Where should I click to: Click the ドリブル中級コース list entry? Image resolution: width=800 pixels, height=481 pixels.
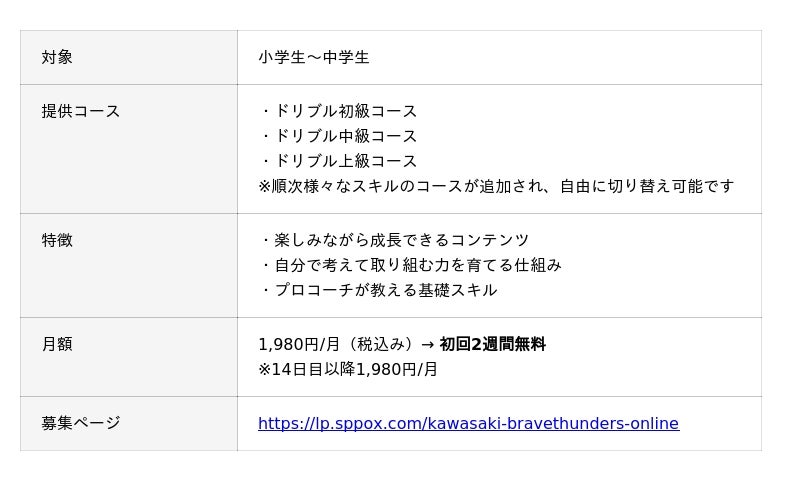(345, 136)
